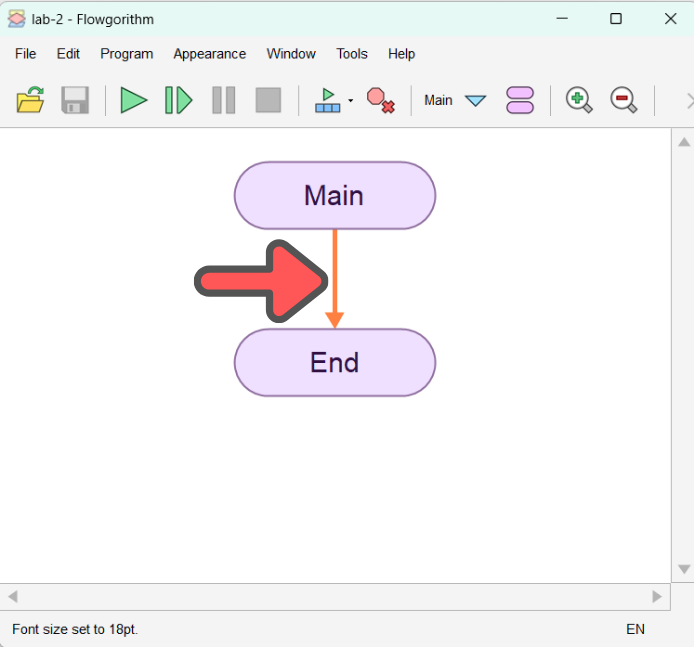Click the 'Font size set to 18pt.' status text
This screenshot has height=648, width=694.
pyautogui.click(x=75, y=629)
